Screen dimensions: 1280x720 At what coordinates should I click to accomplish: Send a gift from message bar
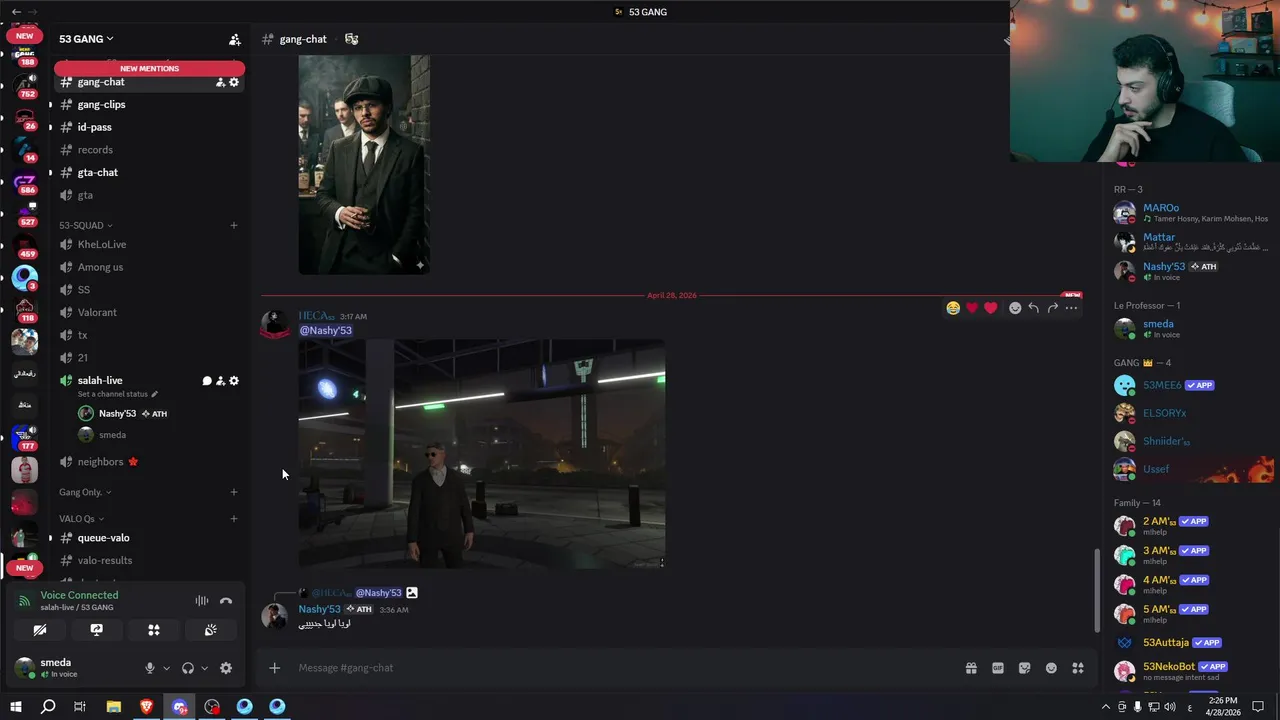[x=971, y=668]
